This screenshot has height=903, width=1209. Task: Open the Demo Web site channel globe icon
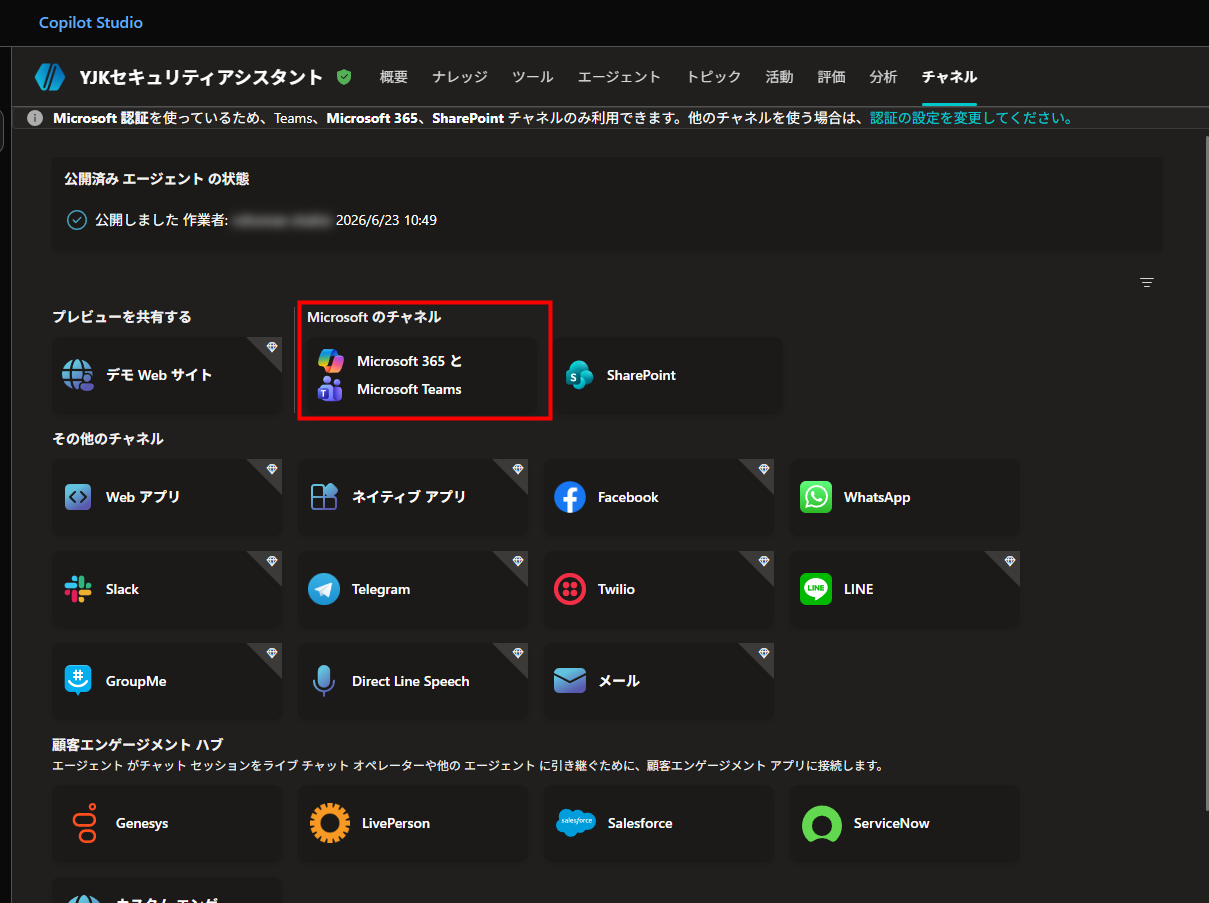click(78, 375)
